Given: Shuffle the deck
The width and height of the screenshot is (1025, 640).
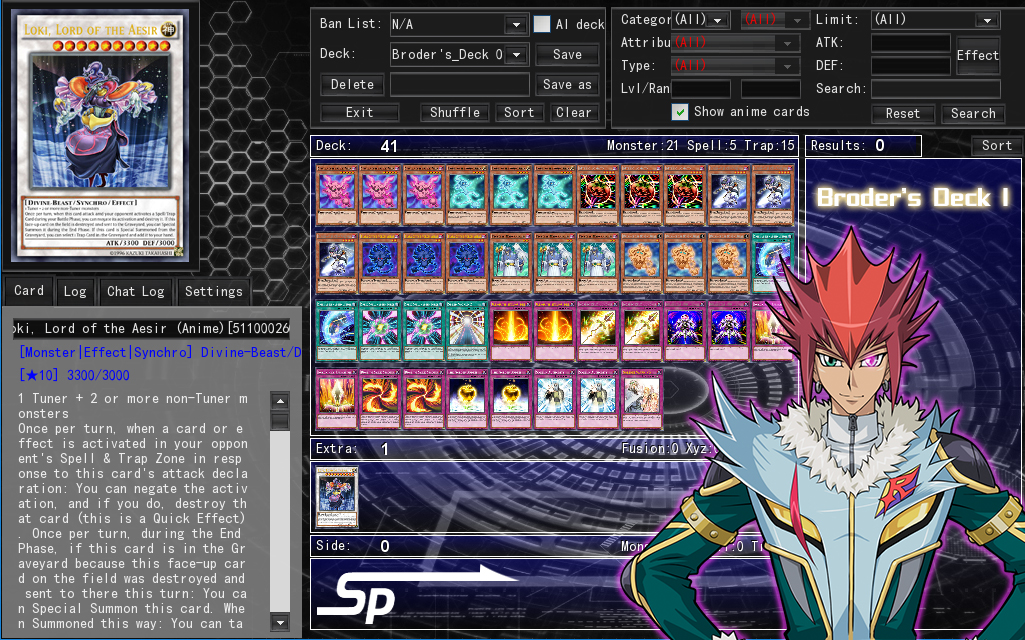Looking at the screenshot, I should 455,112.
